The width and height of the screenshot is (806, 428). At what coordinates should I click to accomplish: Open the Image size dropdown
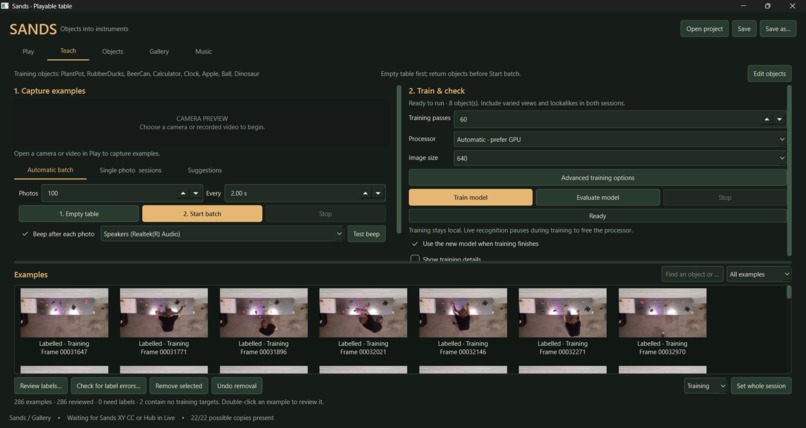pyautogui.click(x=620, y=158)
